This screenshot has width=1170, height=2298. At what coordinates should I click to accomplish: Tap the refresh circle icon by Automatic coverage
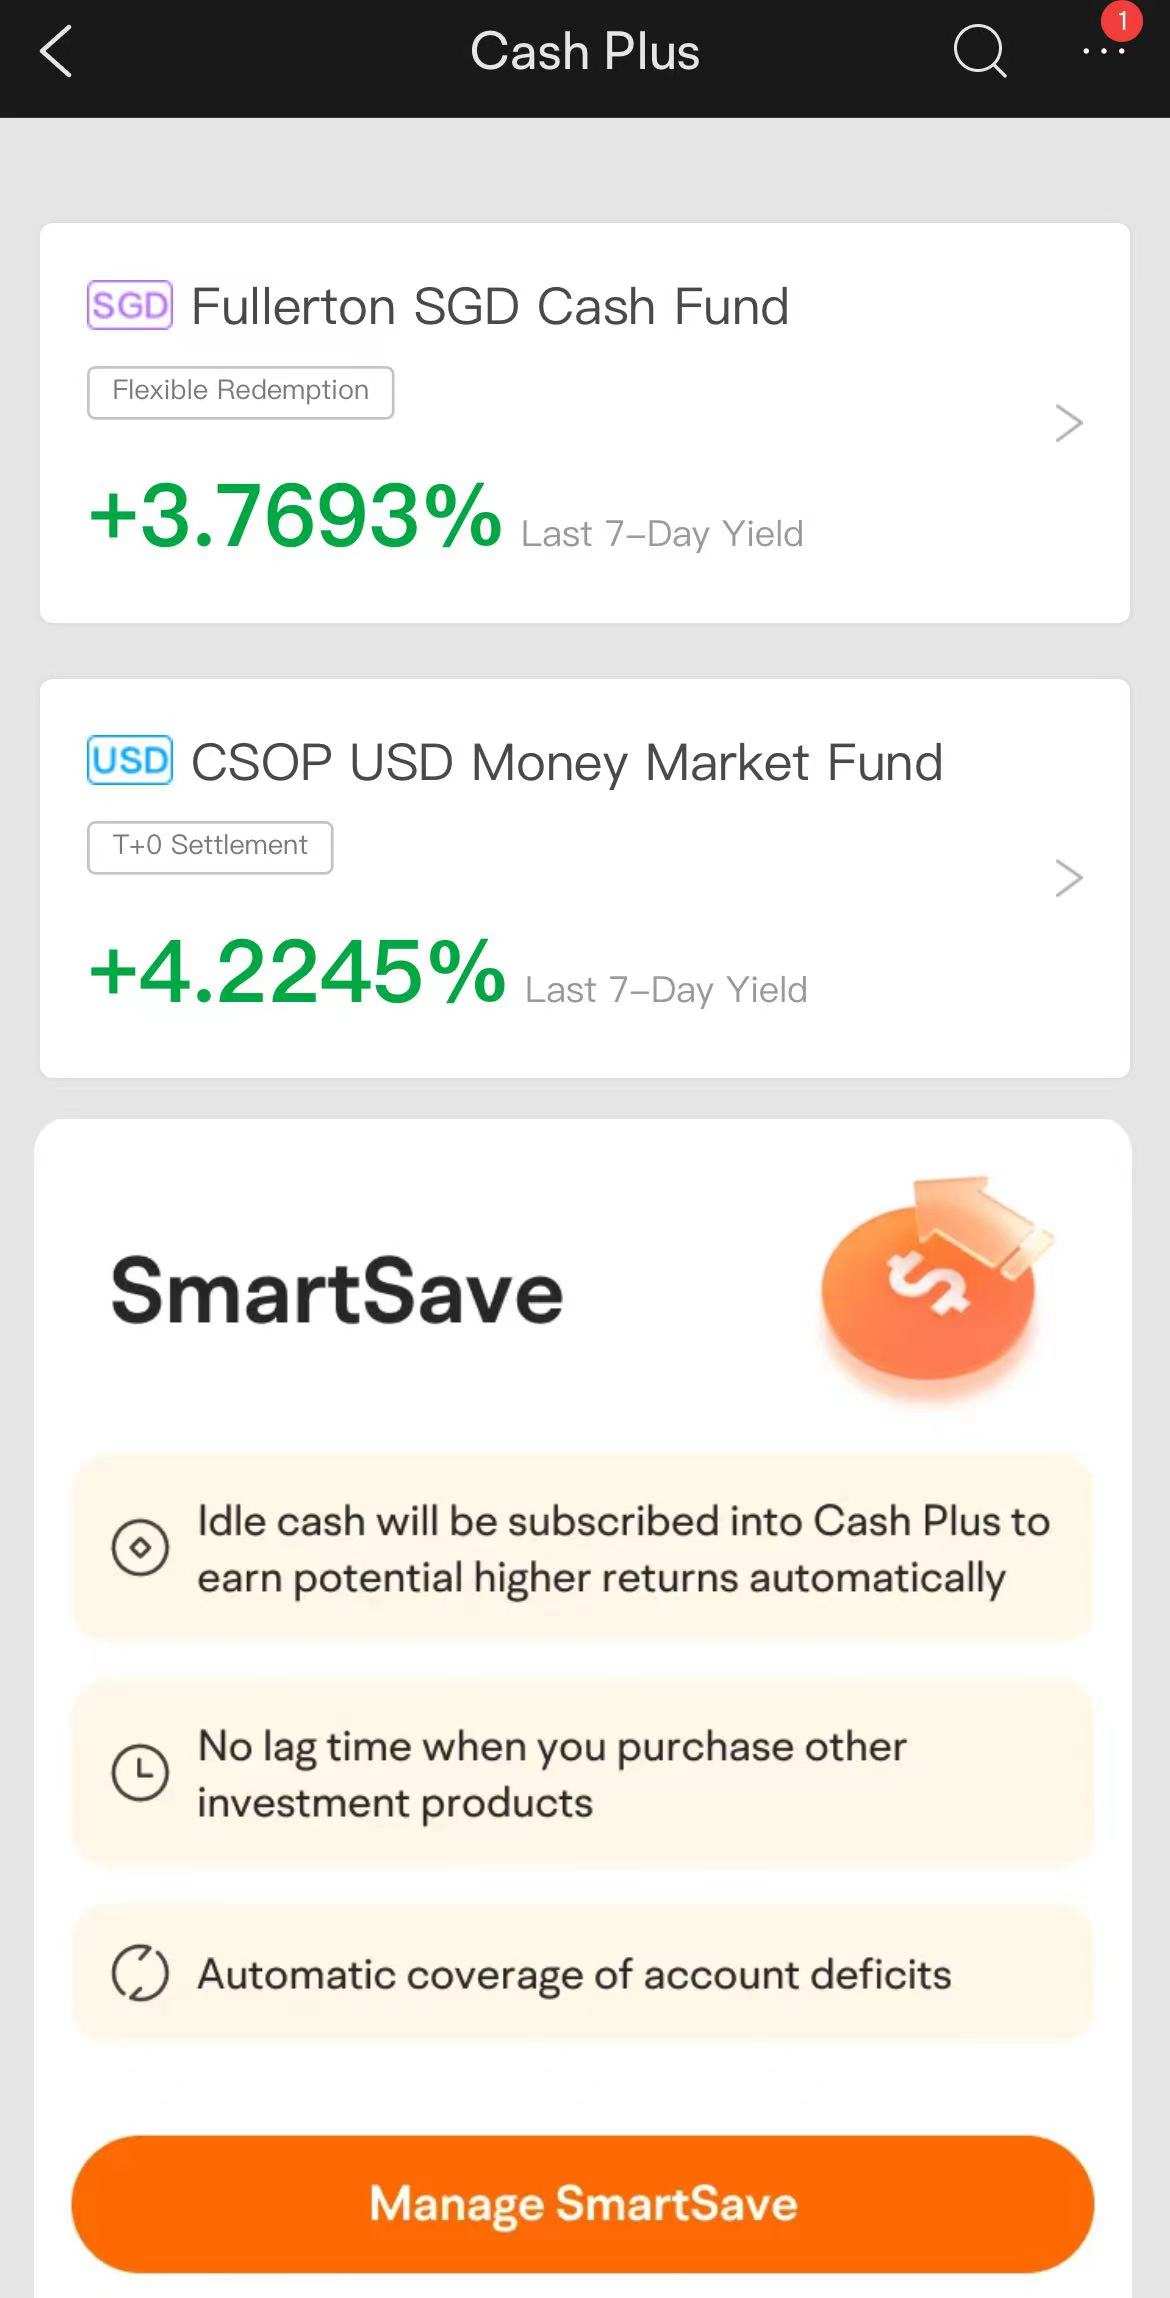tap(140, 1972)
